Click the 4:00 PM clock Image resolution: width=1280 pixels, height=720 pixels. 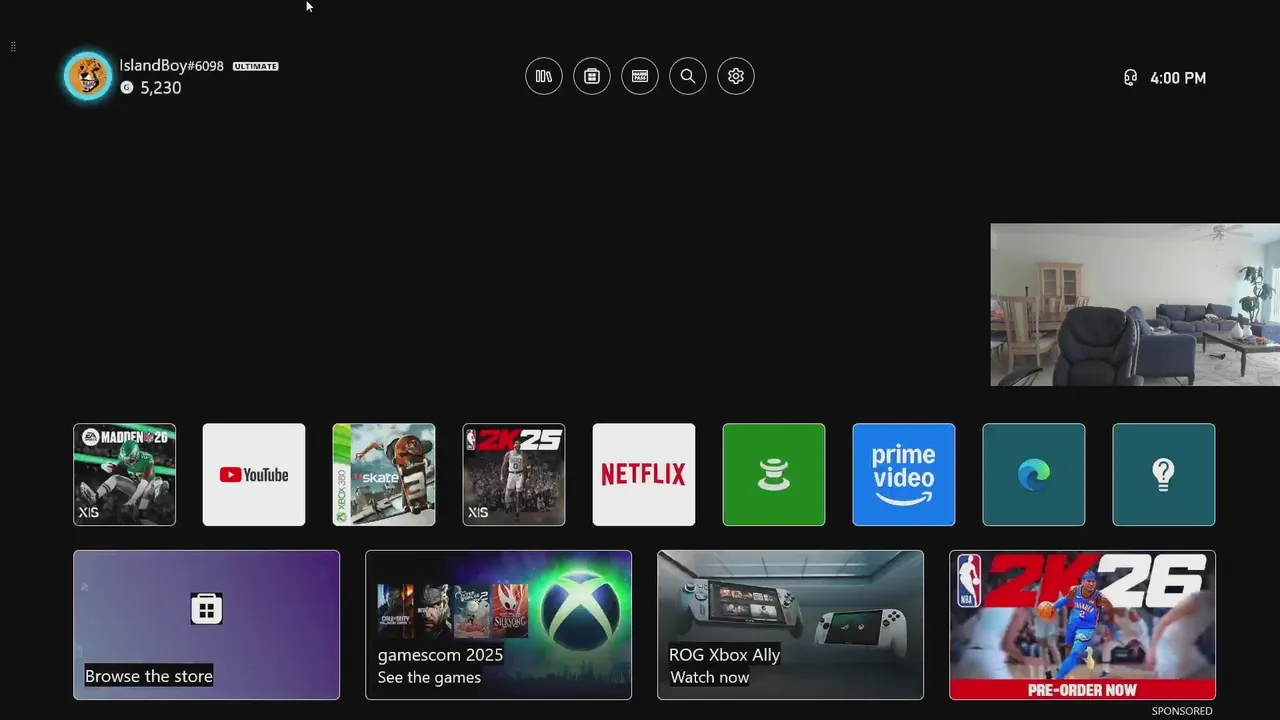[1178, 78]
